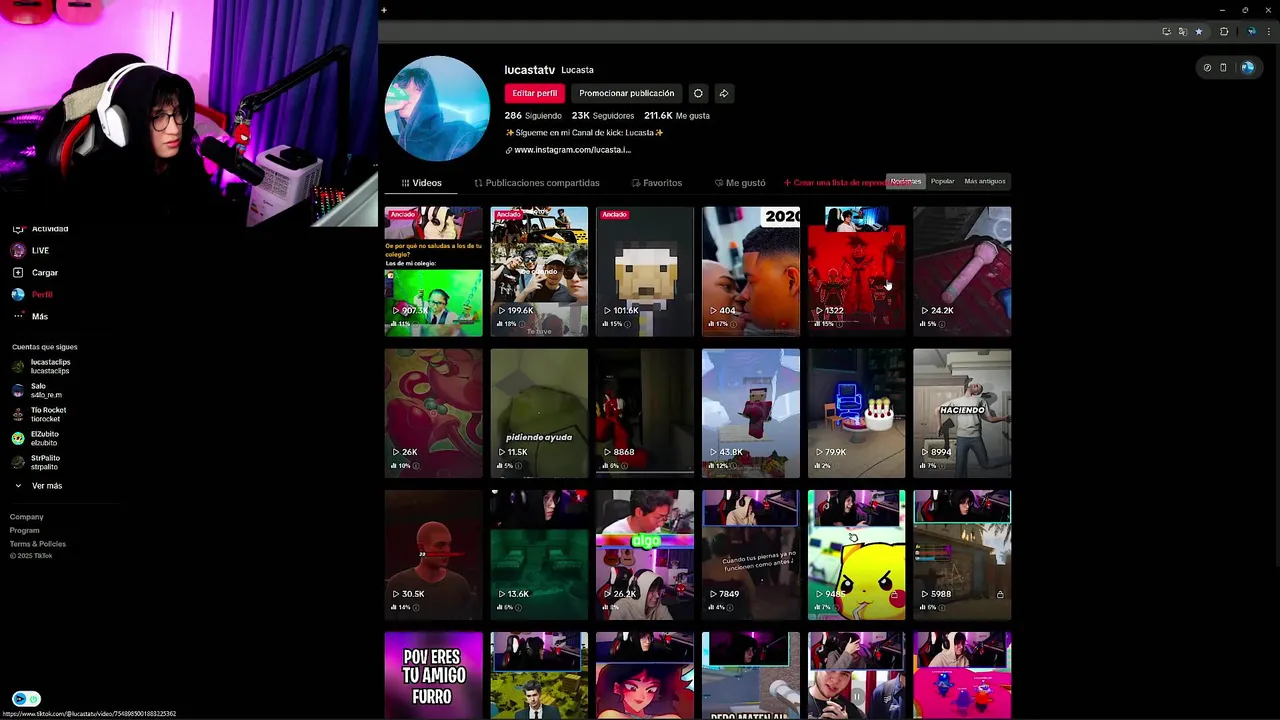
Task: Click the TikTok top-right profile avatar
Action: [1247, 68]
